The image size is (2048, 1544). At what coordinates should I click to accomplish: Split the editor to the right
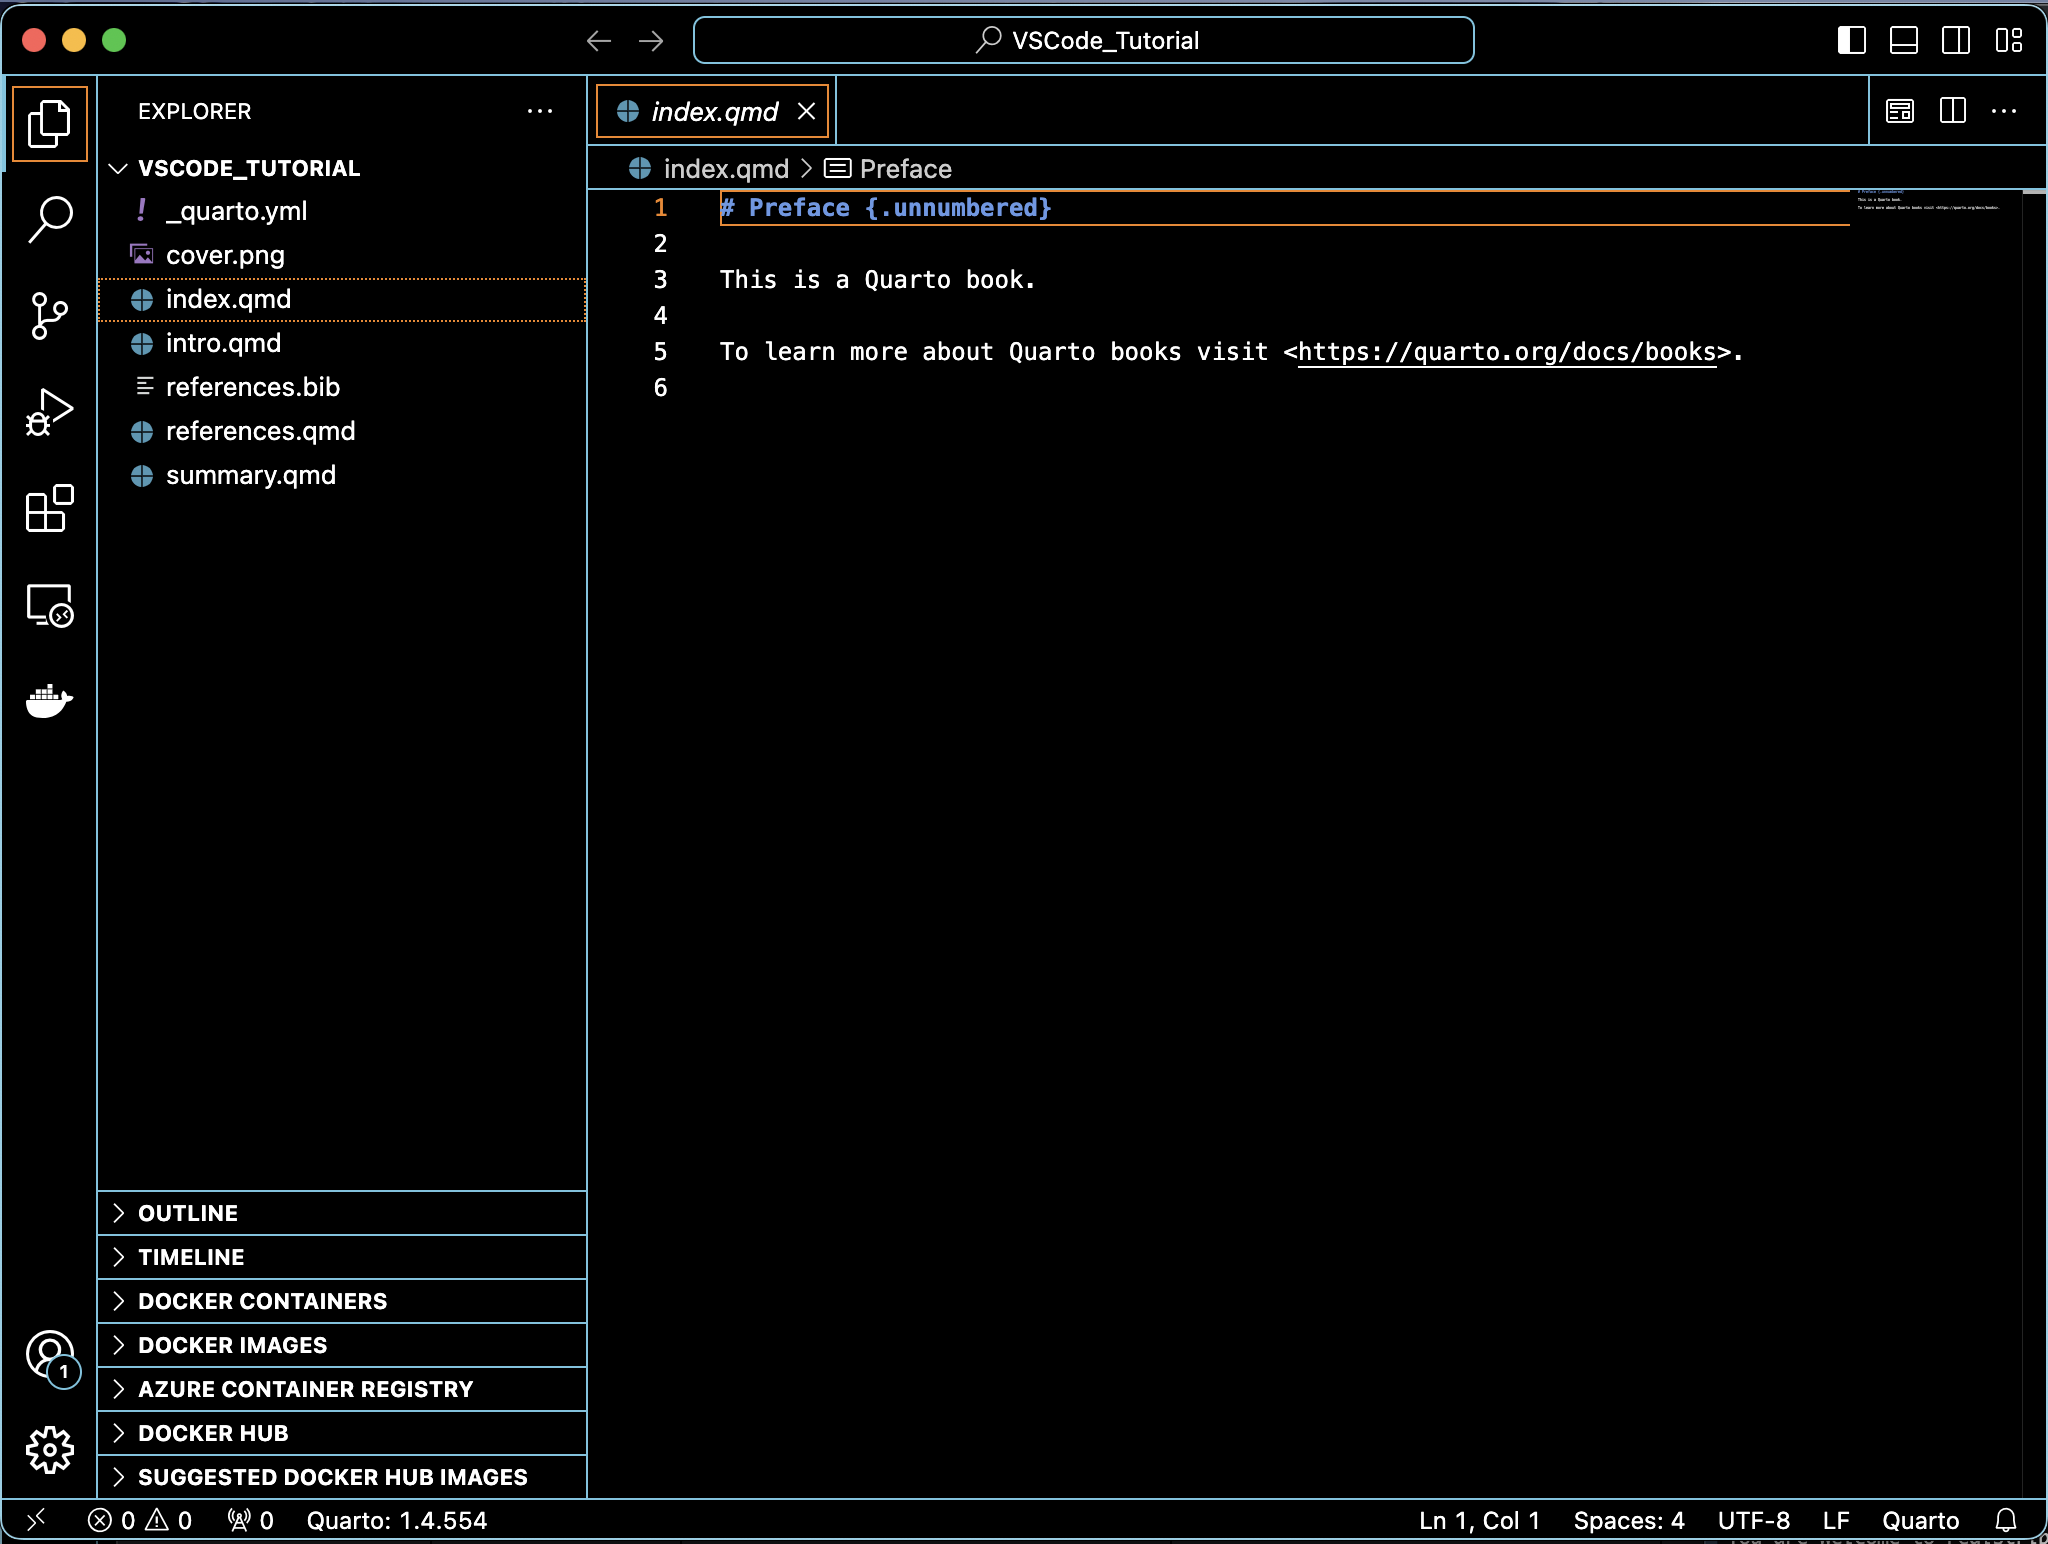[x=1952, y=111]
